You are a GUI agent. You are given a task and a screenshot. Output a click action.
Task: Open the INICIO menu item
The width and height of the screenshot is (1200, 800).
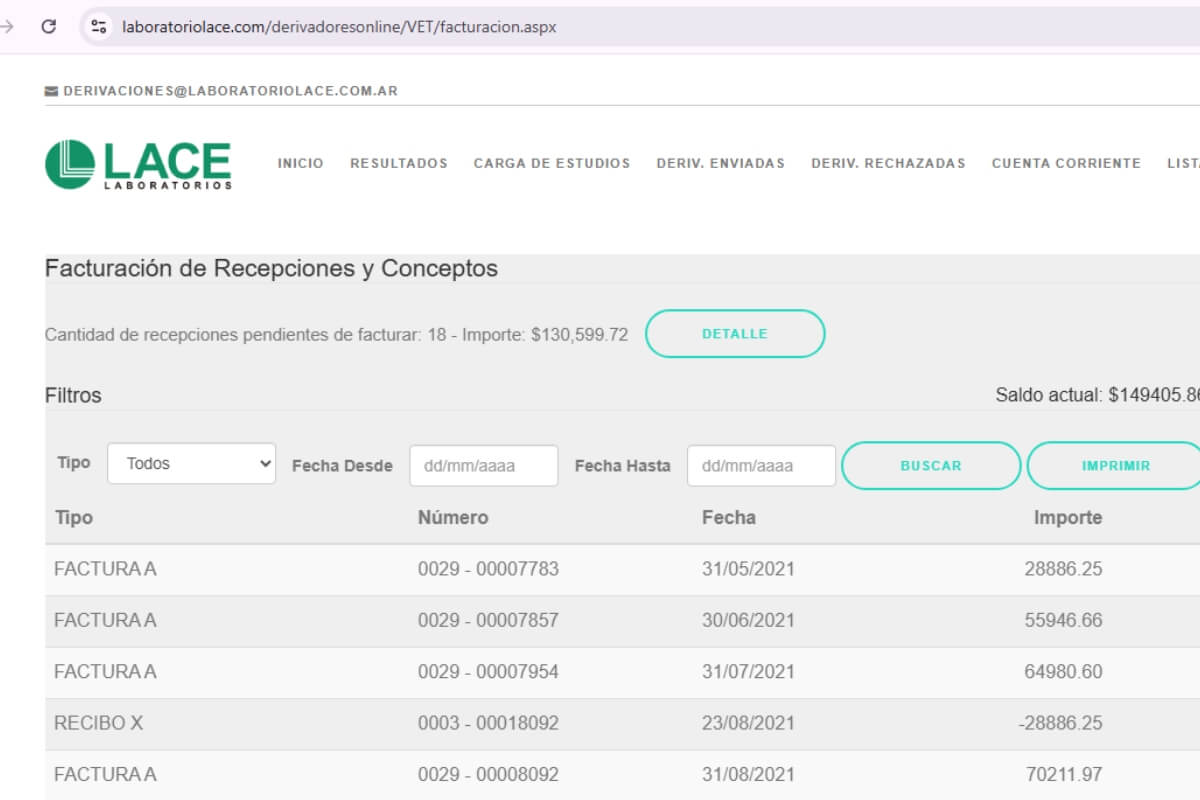300,163
